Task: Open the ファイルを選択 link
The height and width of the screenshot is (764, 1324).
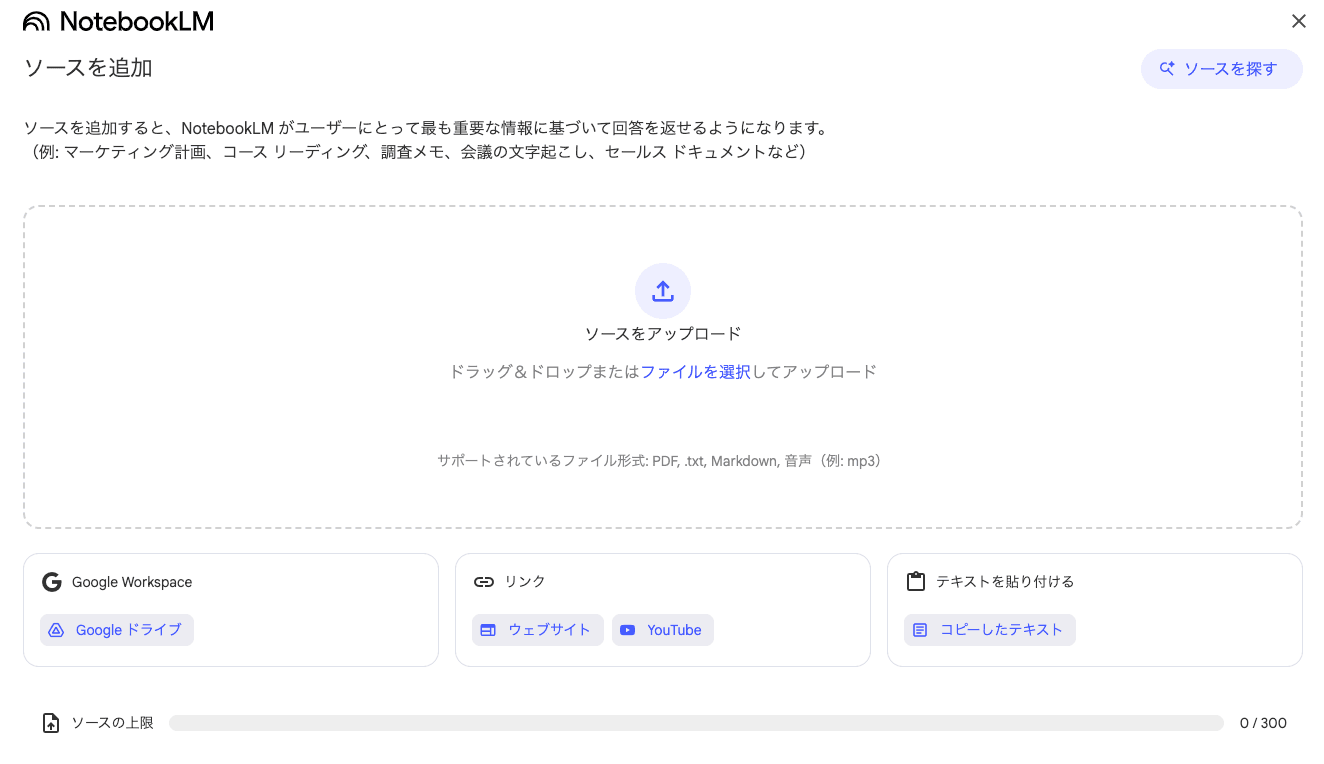Action: (695, 372)
